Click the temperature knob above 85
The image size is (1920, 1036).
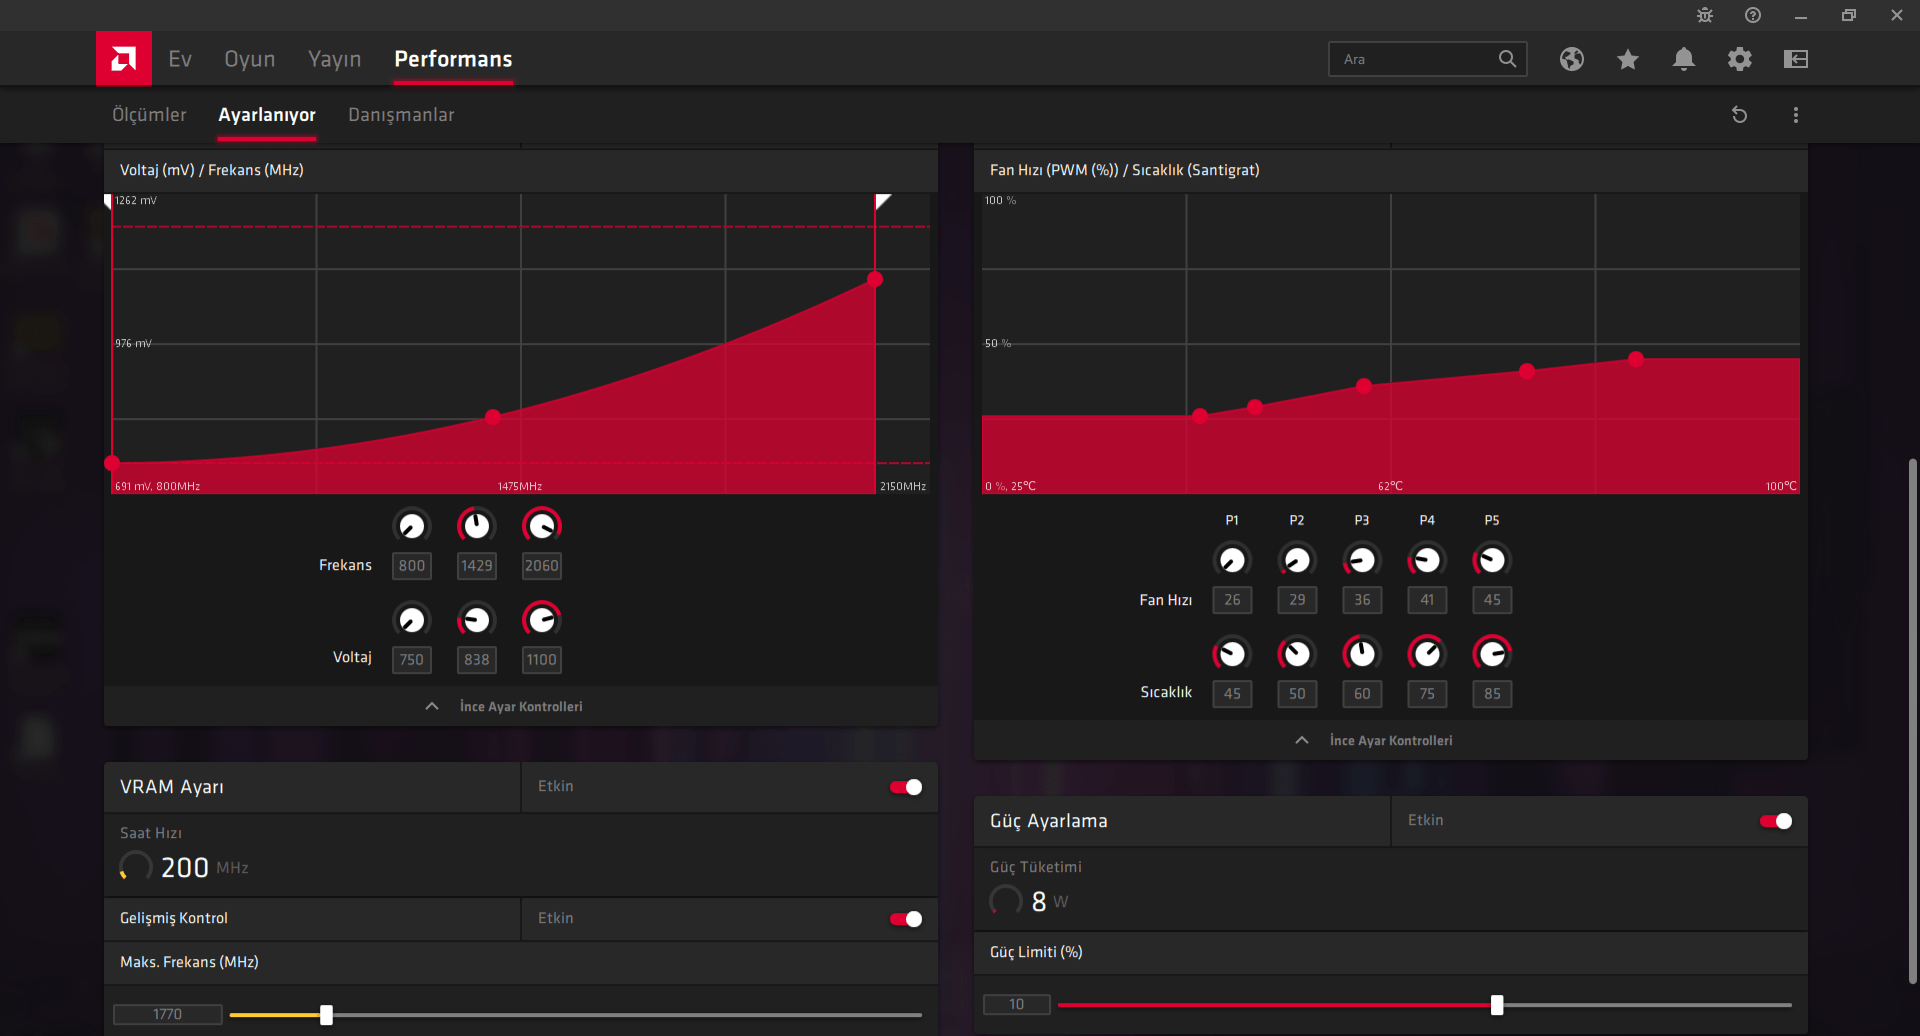(1492, 654)
